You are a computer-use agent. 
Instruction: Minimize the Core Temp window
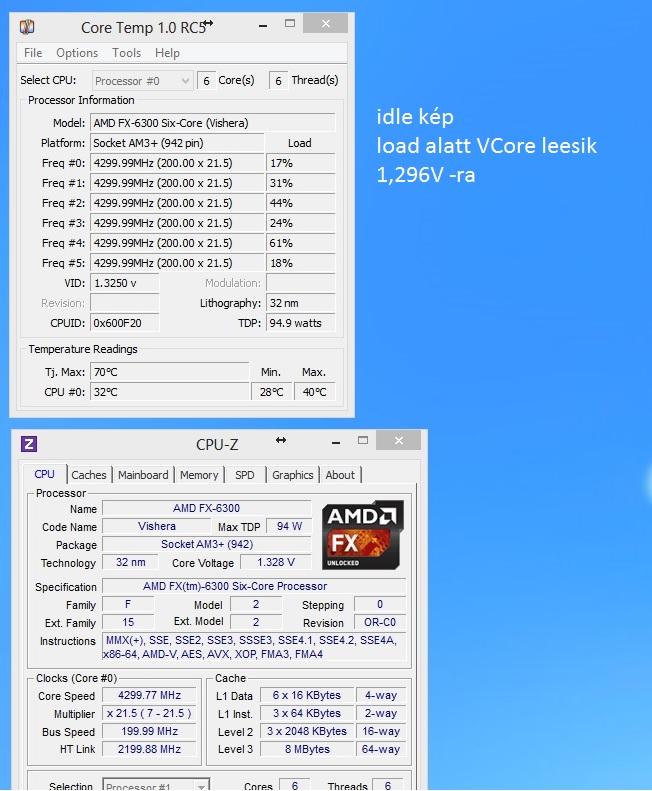coord(263,25)
